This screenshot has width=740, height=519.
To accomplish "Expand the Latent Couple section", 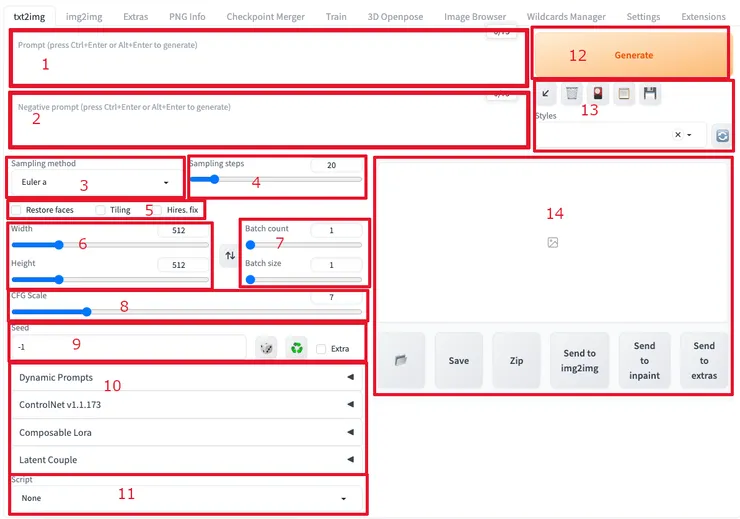I will point(186,460).
